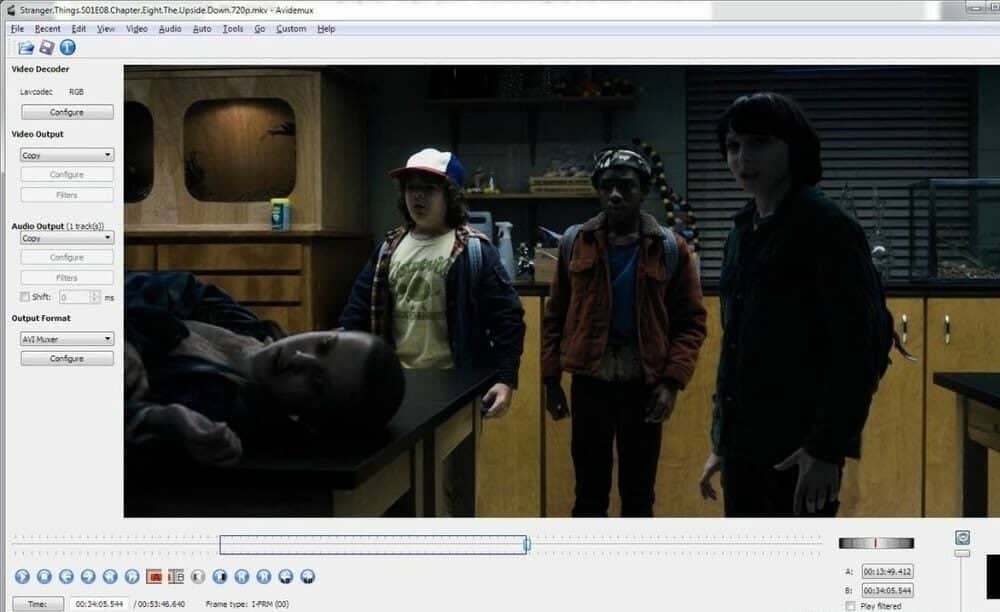Click the Time button

[x=38, y=604]
